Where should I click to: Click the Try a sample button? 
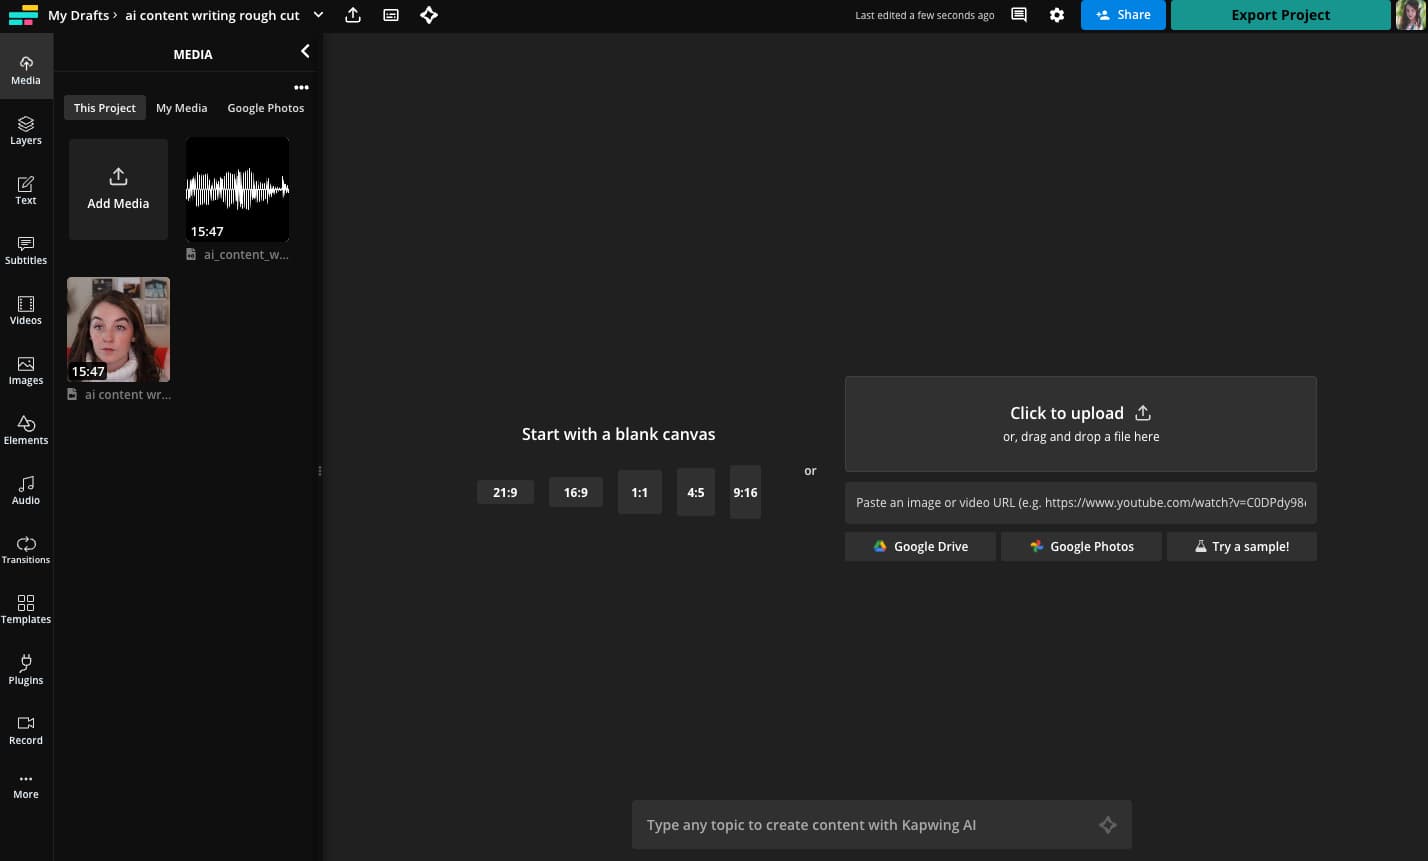(1241, 546)
